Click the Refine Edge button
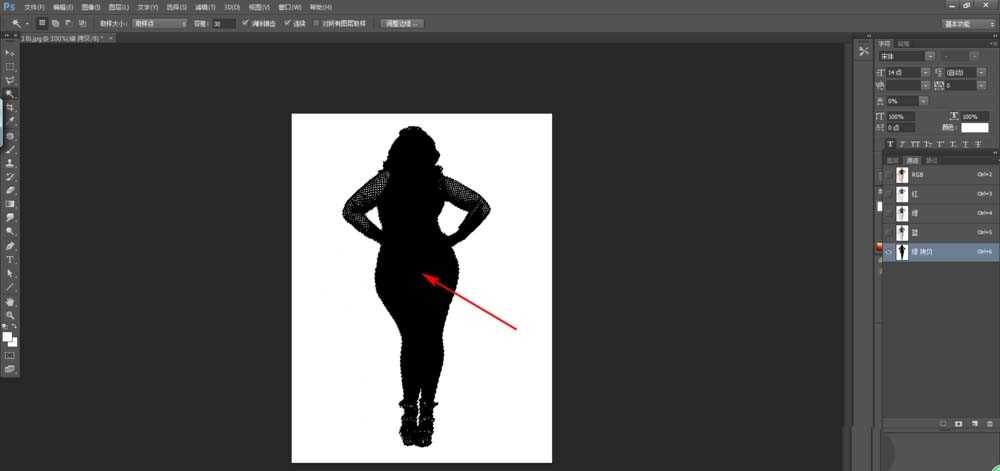 tap(403, 22)
